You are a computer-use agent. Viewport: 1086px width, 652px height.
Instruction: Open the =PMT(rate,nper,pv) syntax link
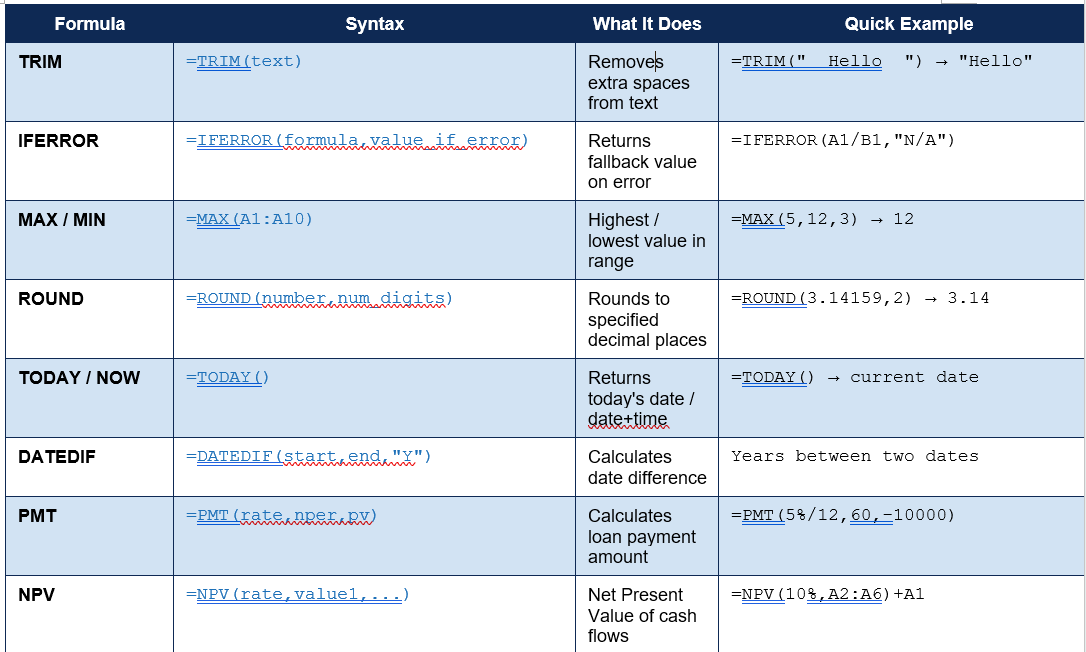pos(281,515)
